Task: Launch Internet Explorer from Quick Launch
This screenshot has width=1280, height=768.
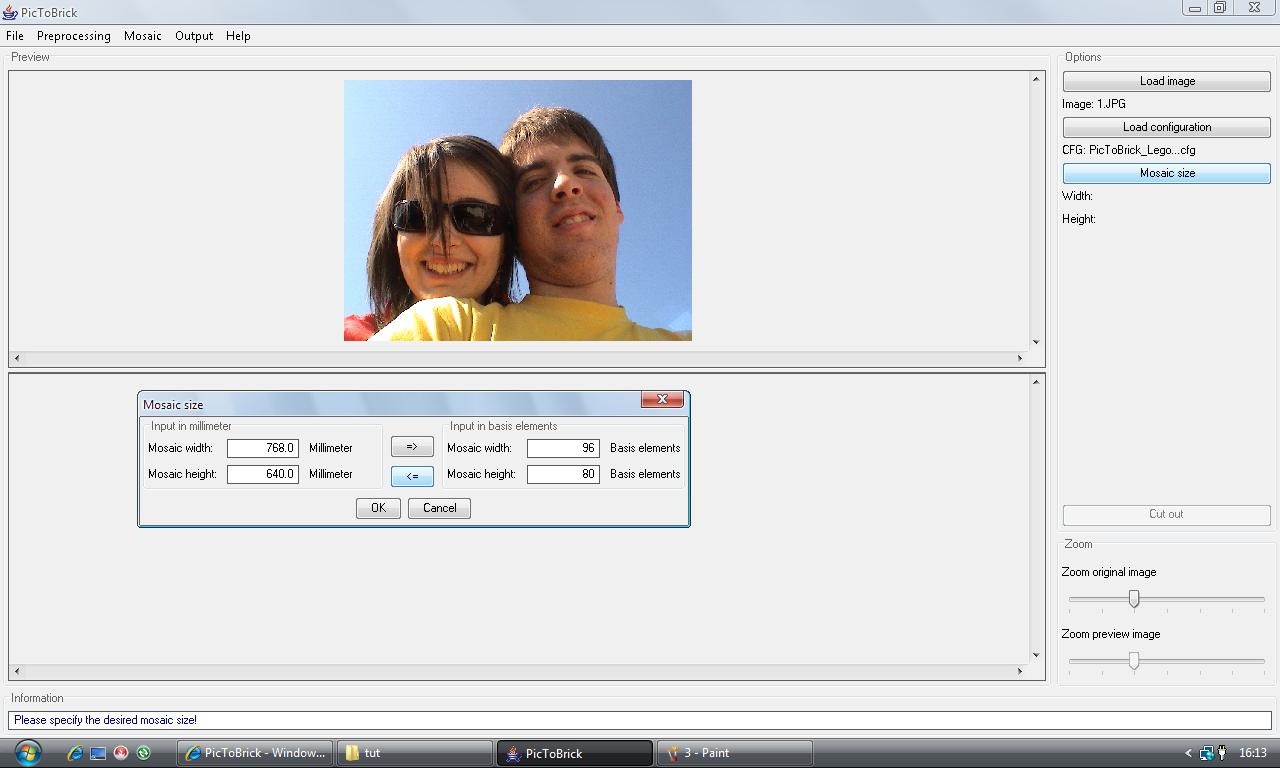Action: click(75, 753)
